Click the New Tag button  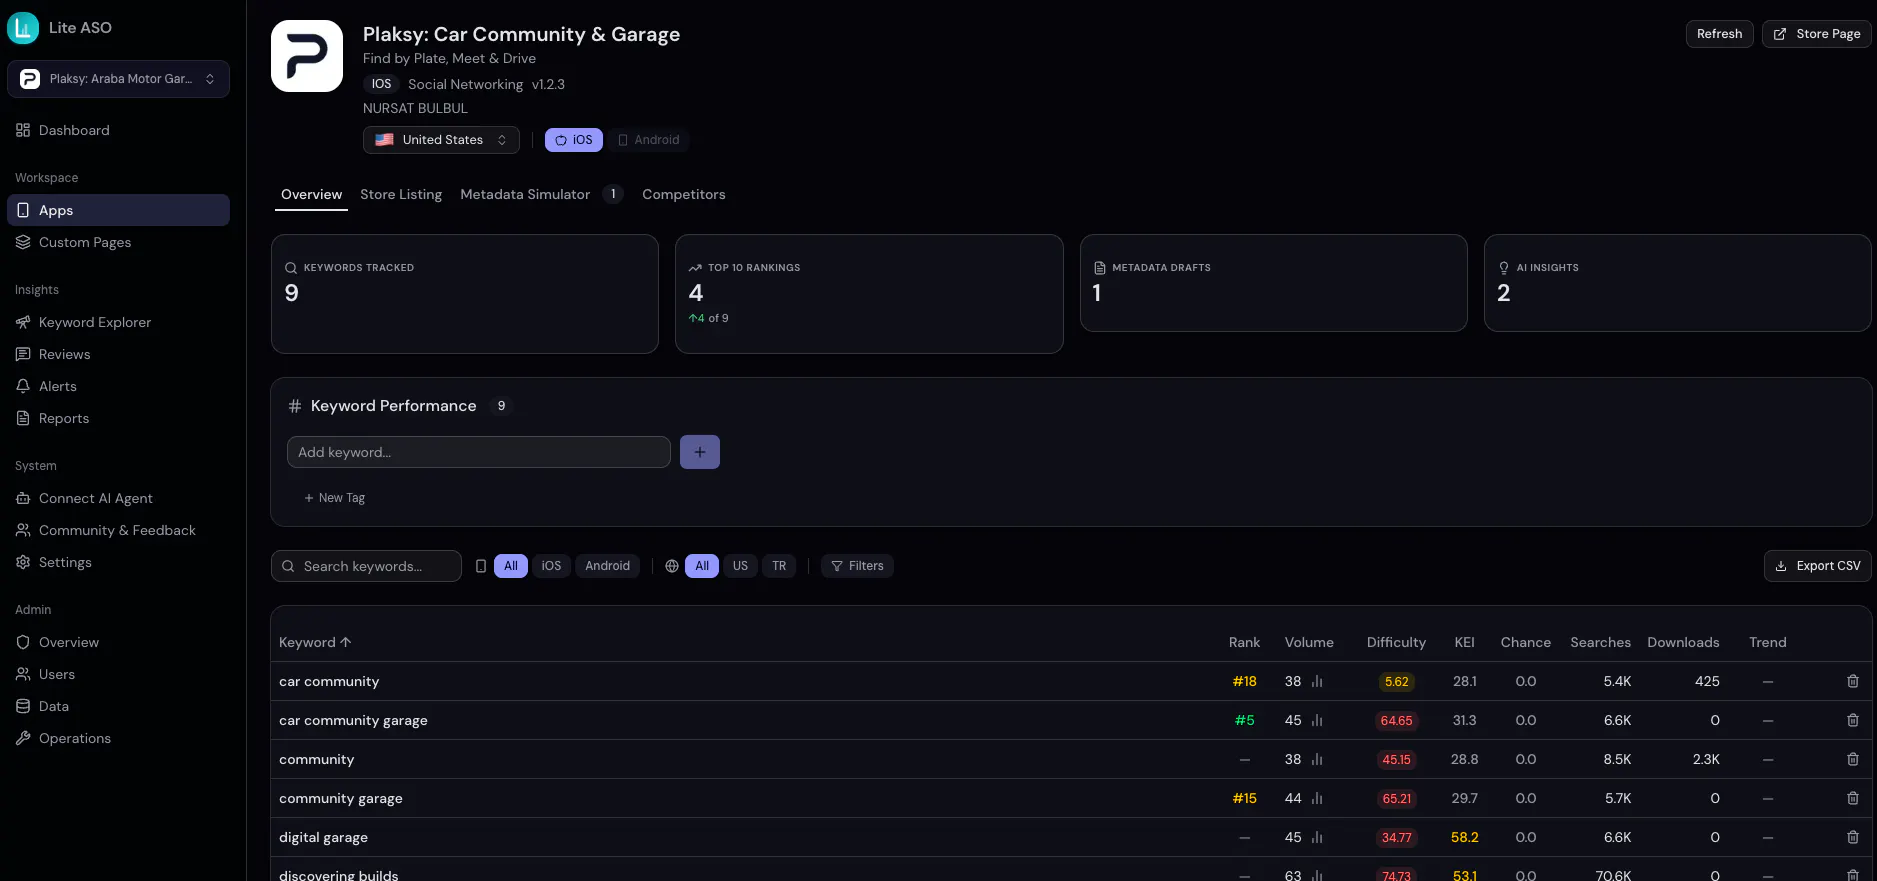[335, 498]
